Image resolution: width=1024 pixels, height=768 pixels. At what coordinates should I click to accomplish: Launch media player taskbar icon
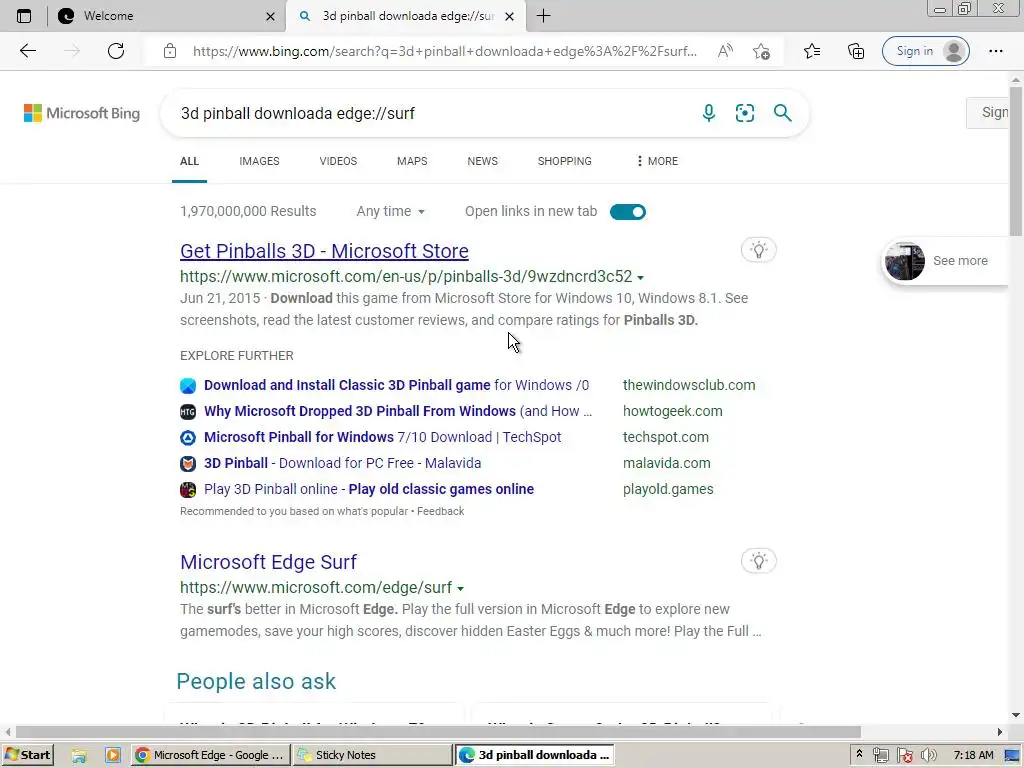click(x=112, y=755)
